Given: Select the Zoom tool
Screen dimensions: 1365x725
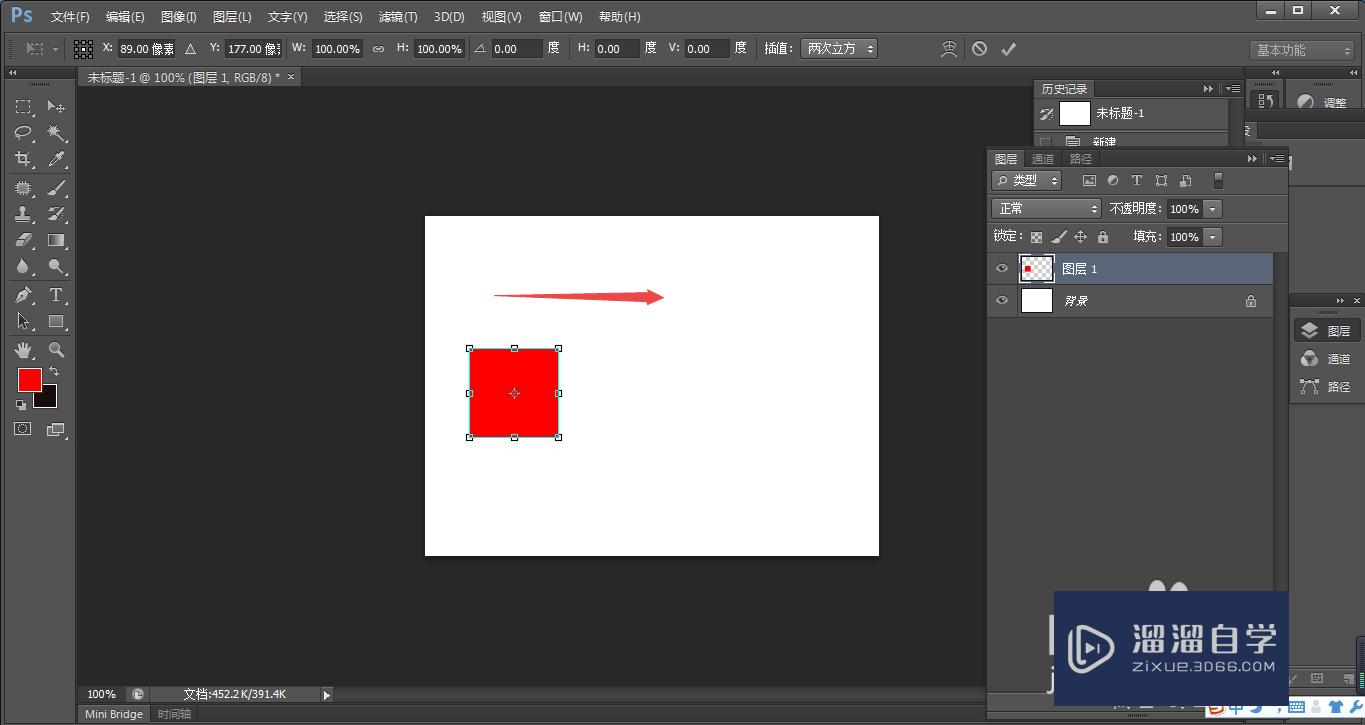Looking at the screenshot, I should pyautogui.click(x=56, y=350).
